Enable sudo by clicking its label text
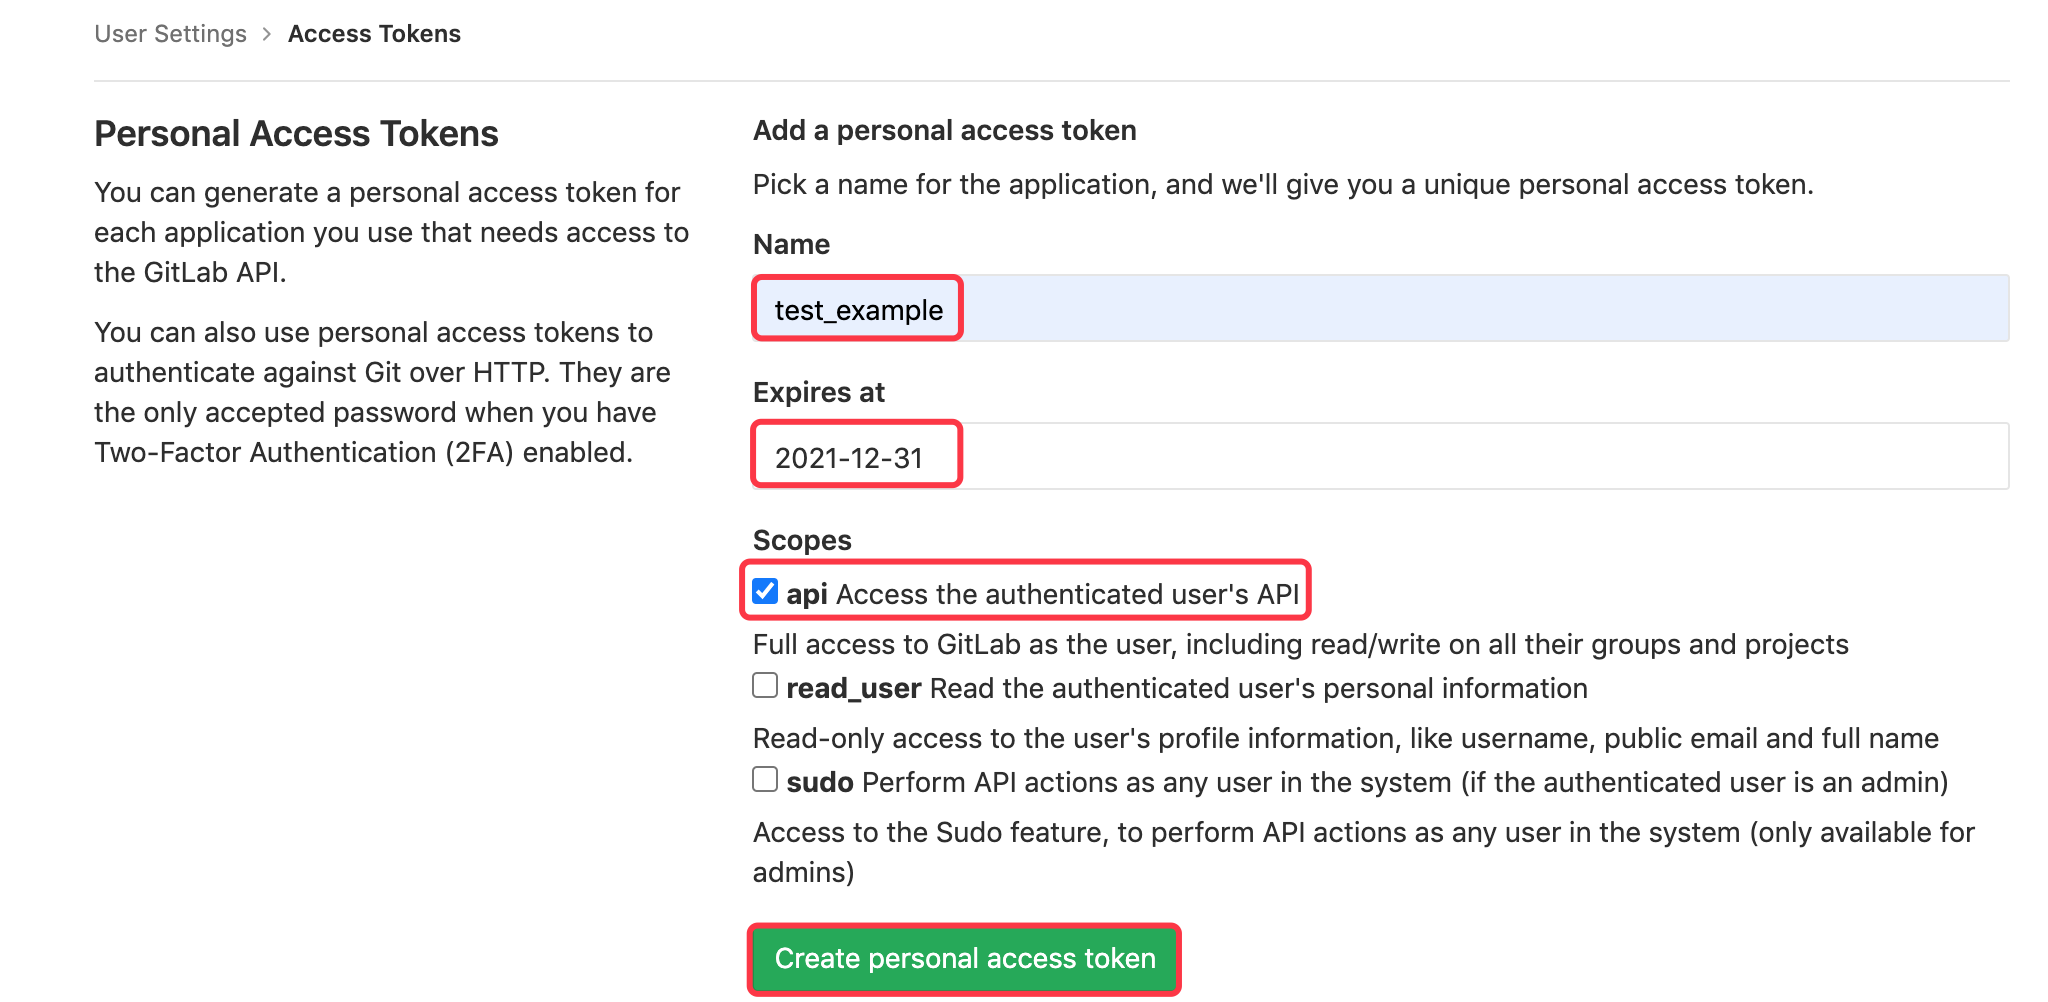 coord(818,782)
